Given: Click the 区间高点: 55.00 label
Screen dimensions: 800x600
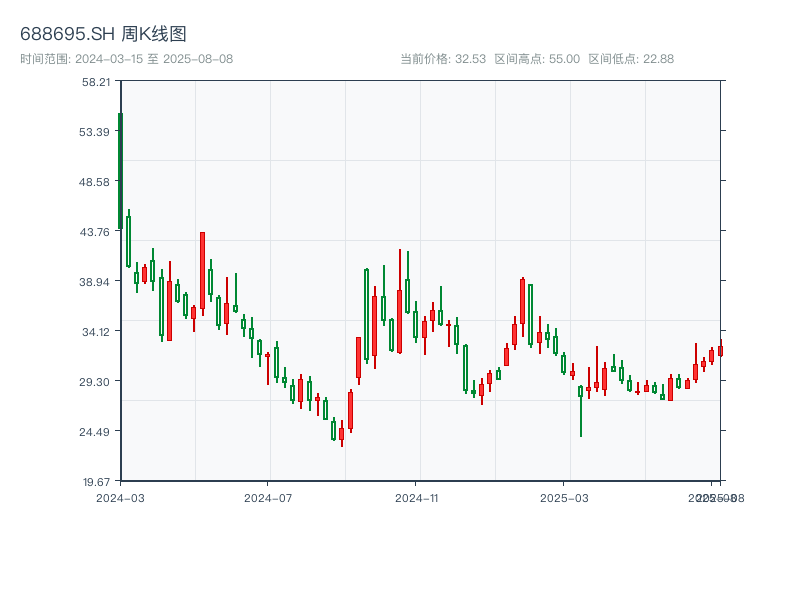Looking at the screenshot, I should (x=537, y=59).
